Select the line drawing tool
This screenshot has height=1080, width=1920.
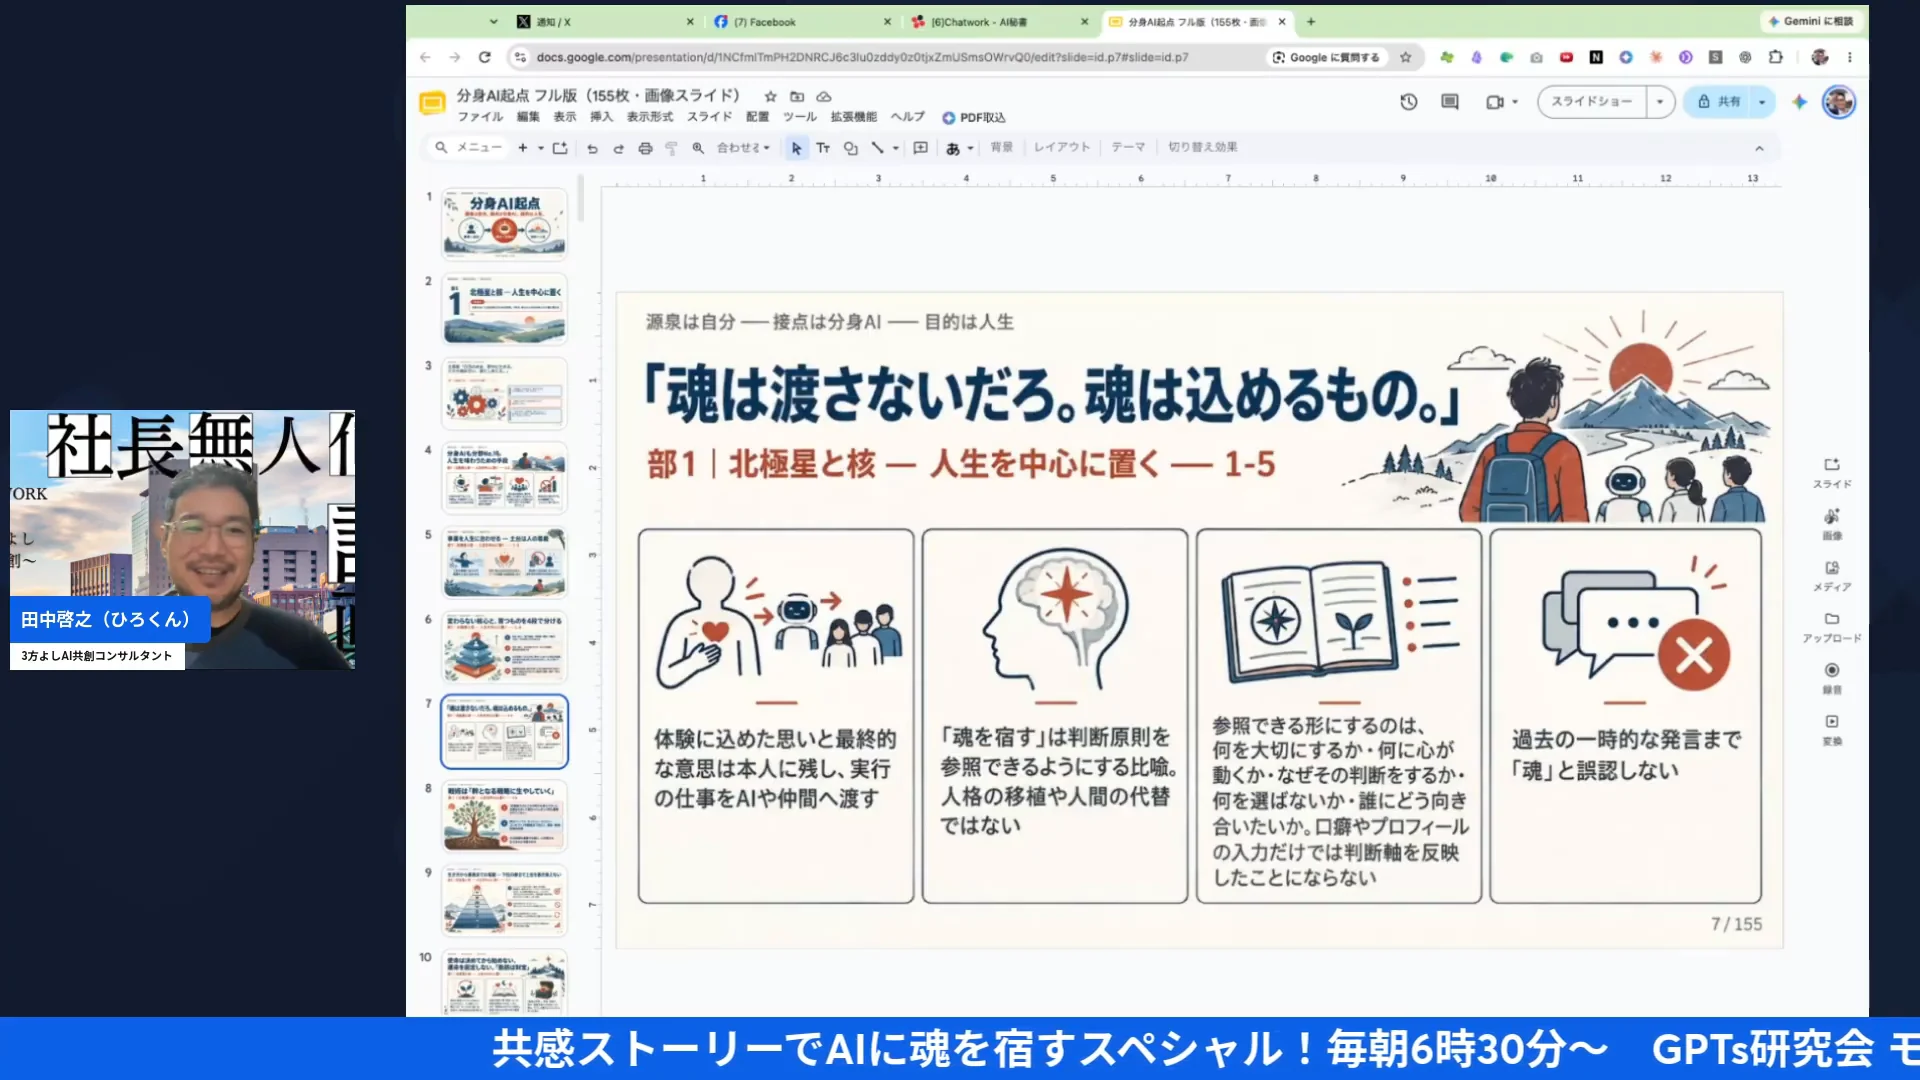point(877,148)
